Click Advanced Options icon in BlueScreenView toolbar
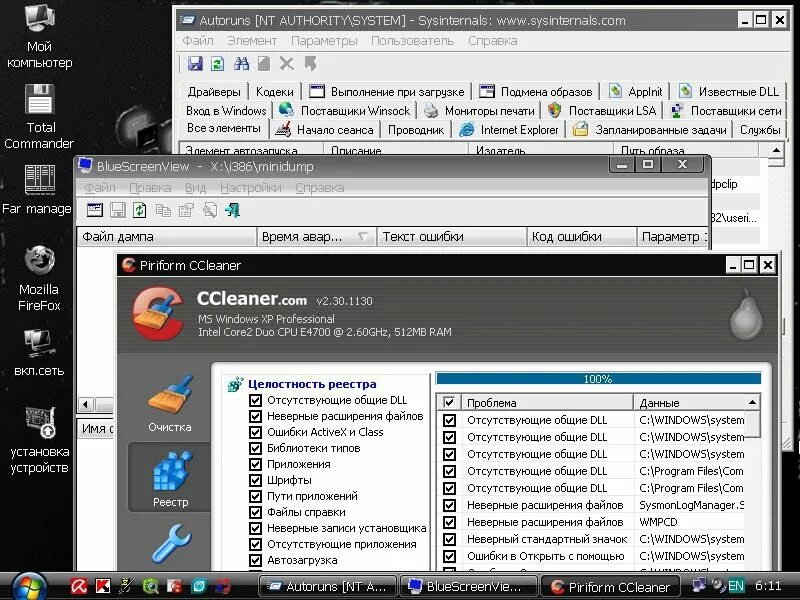 (95, 210)
